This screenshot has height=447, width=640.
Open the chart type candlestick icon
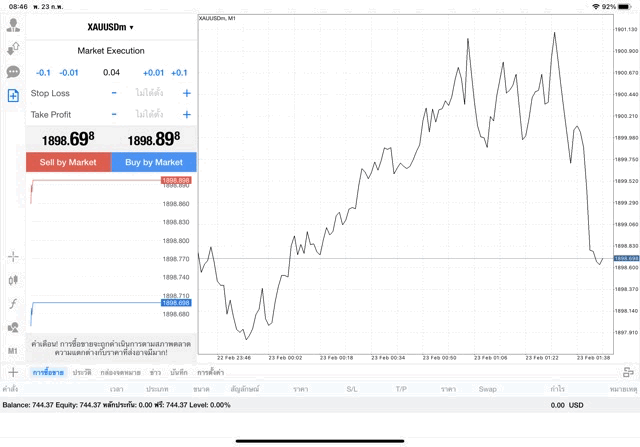coord(13,280)
